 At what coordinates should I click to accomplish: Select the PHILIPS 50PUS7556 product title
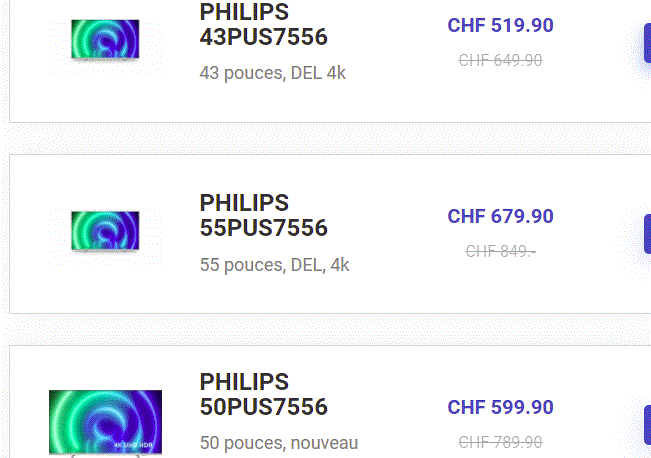pos(264,394)
